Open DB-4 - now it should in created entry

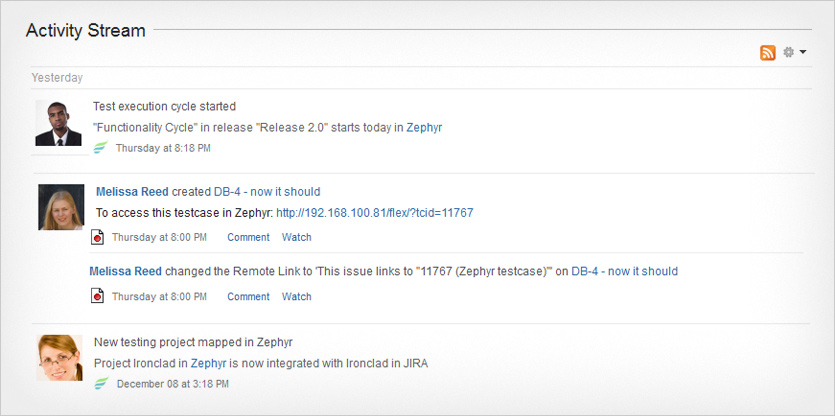point(267,192)
